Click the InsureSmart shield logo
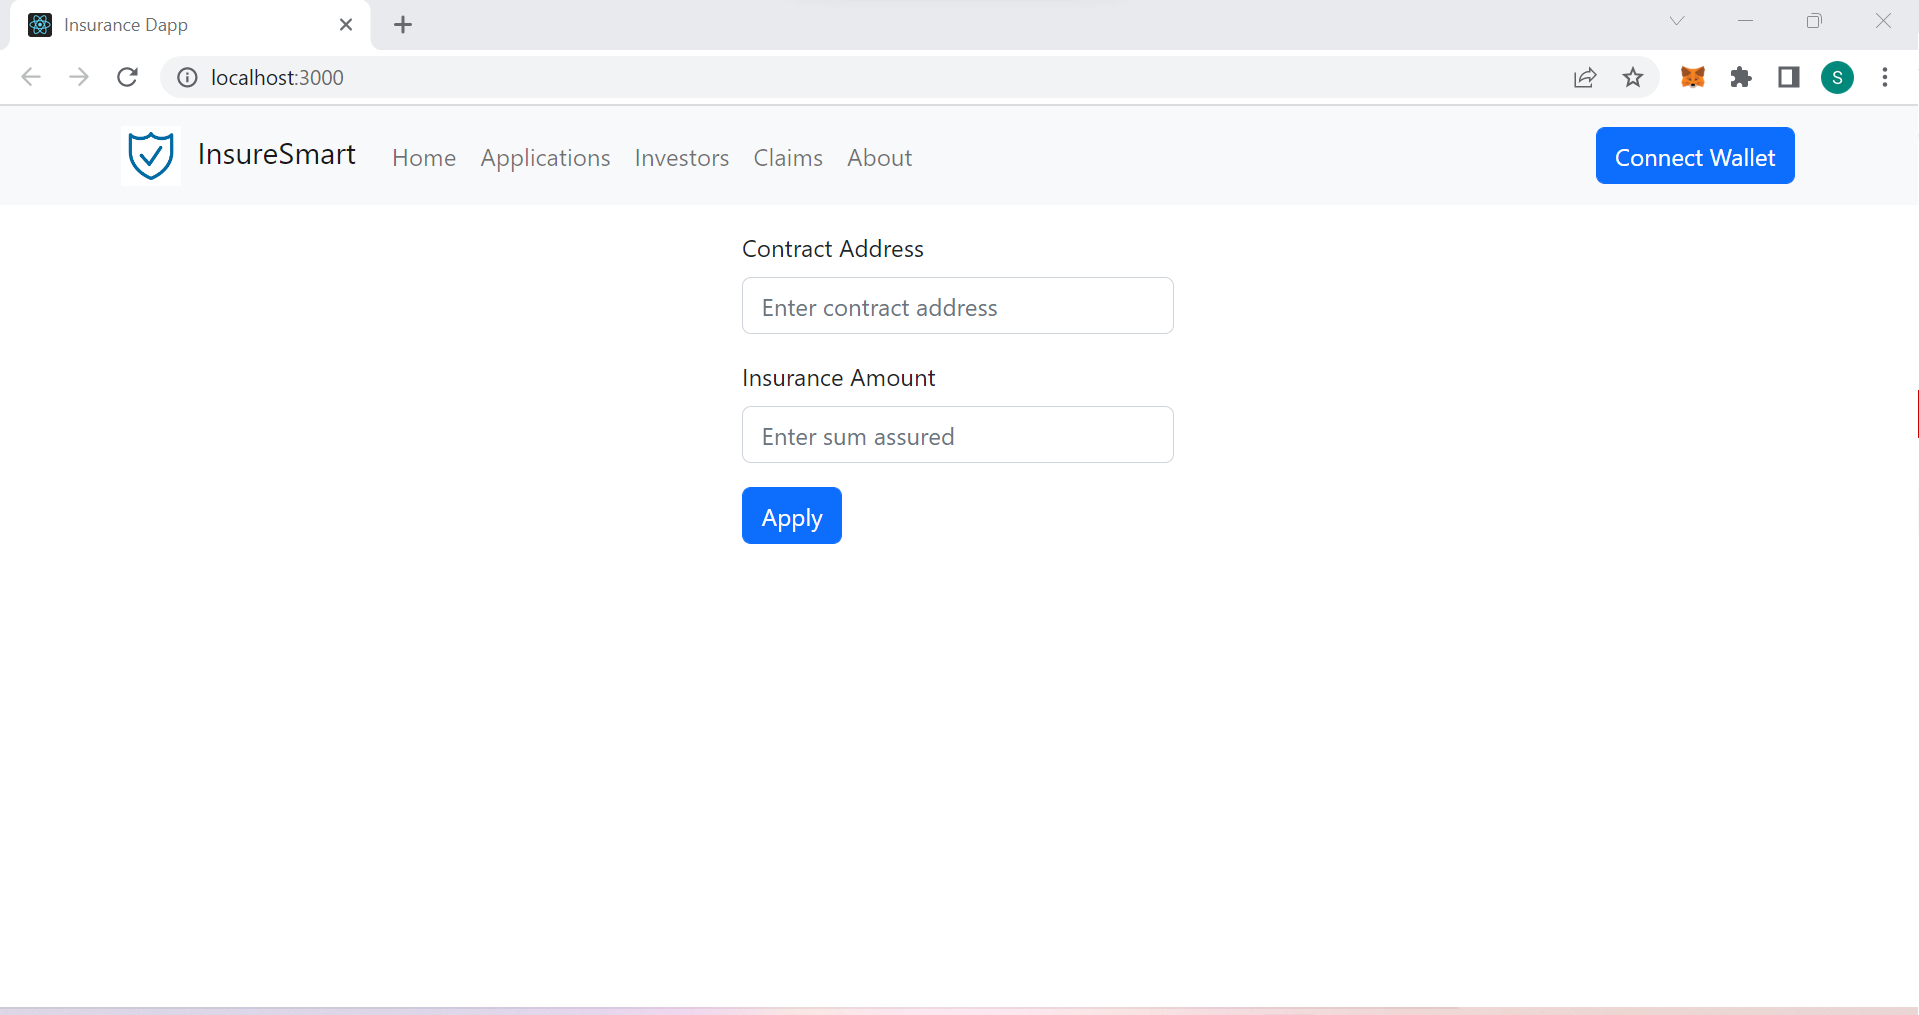Image resolution: width=1919 pixels, height=1015 pixels. tap(151, 156)
